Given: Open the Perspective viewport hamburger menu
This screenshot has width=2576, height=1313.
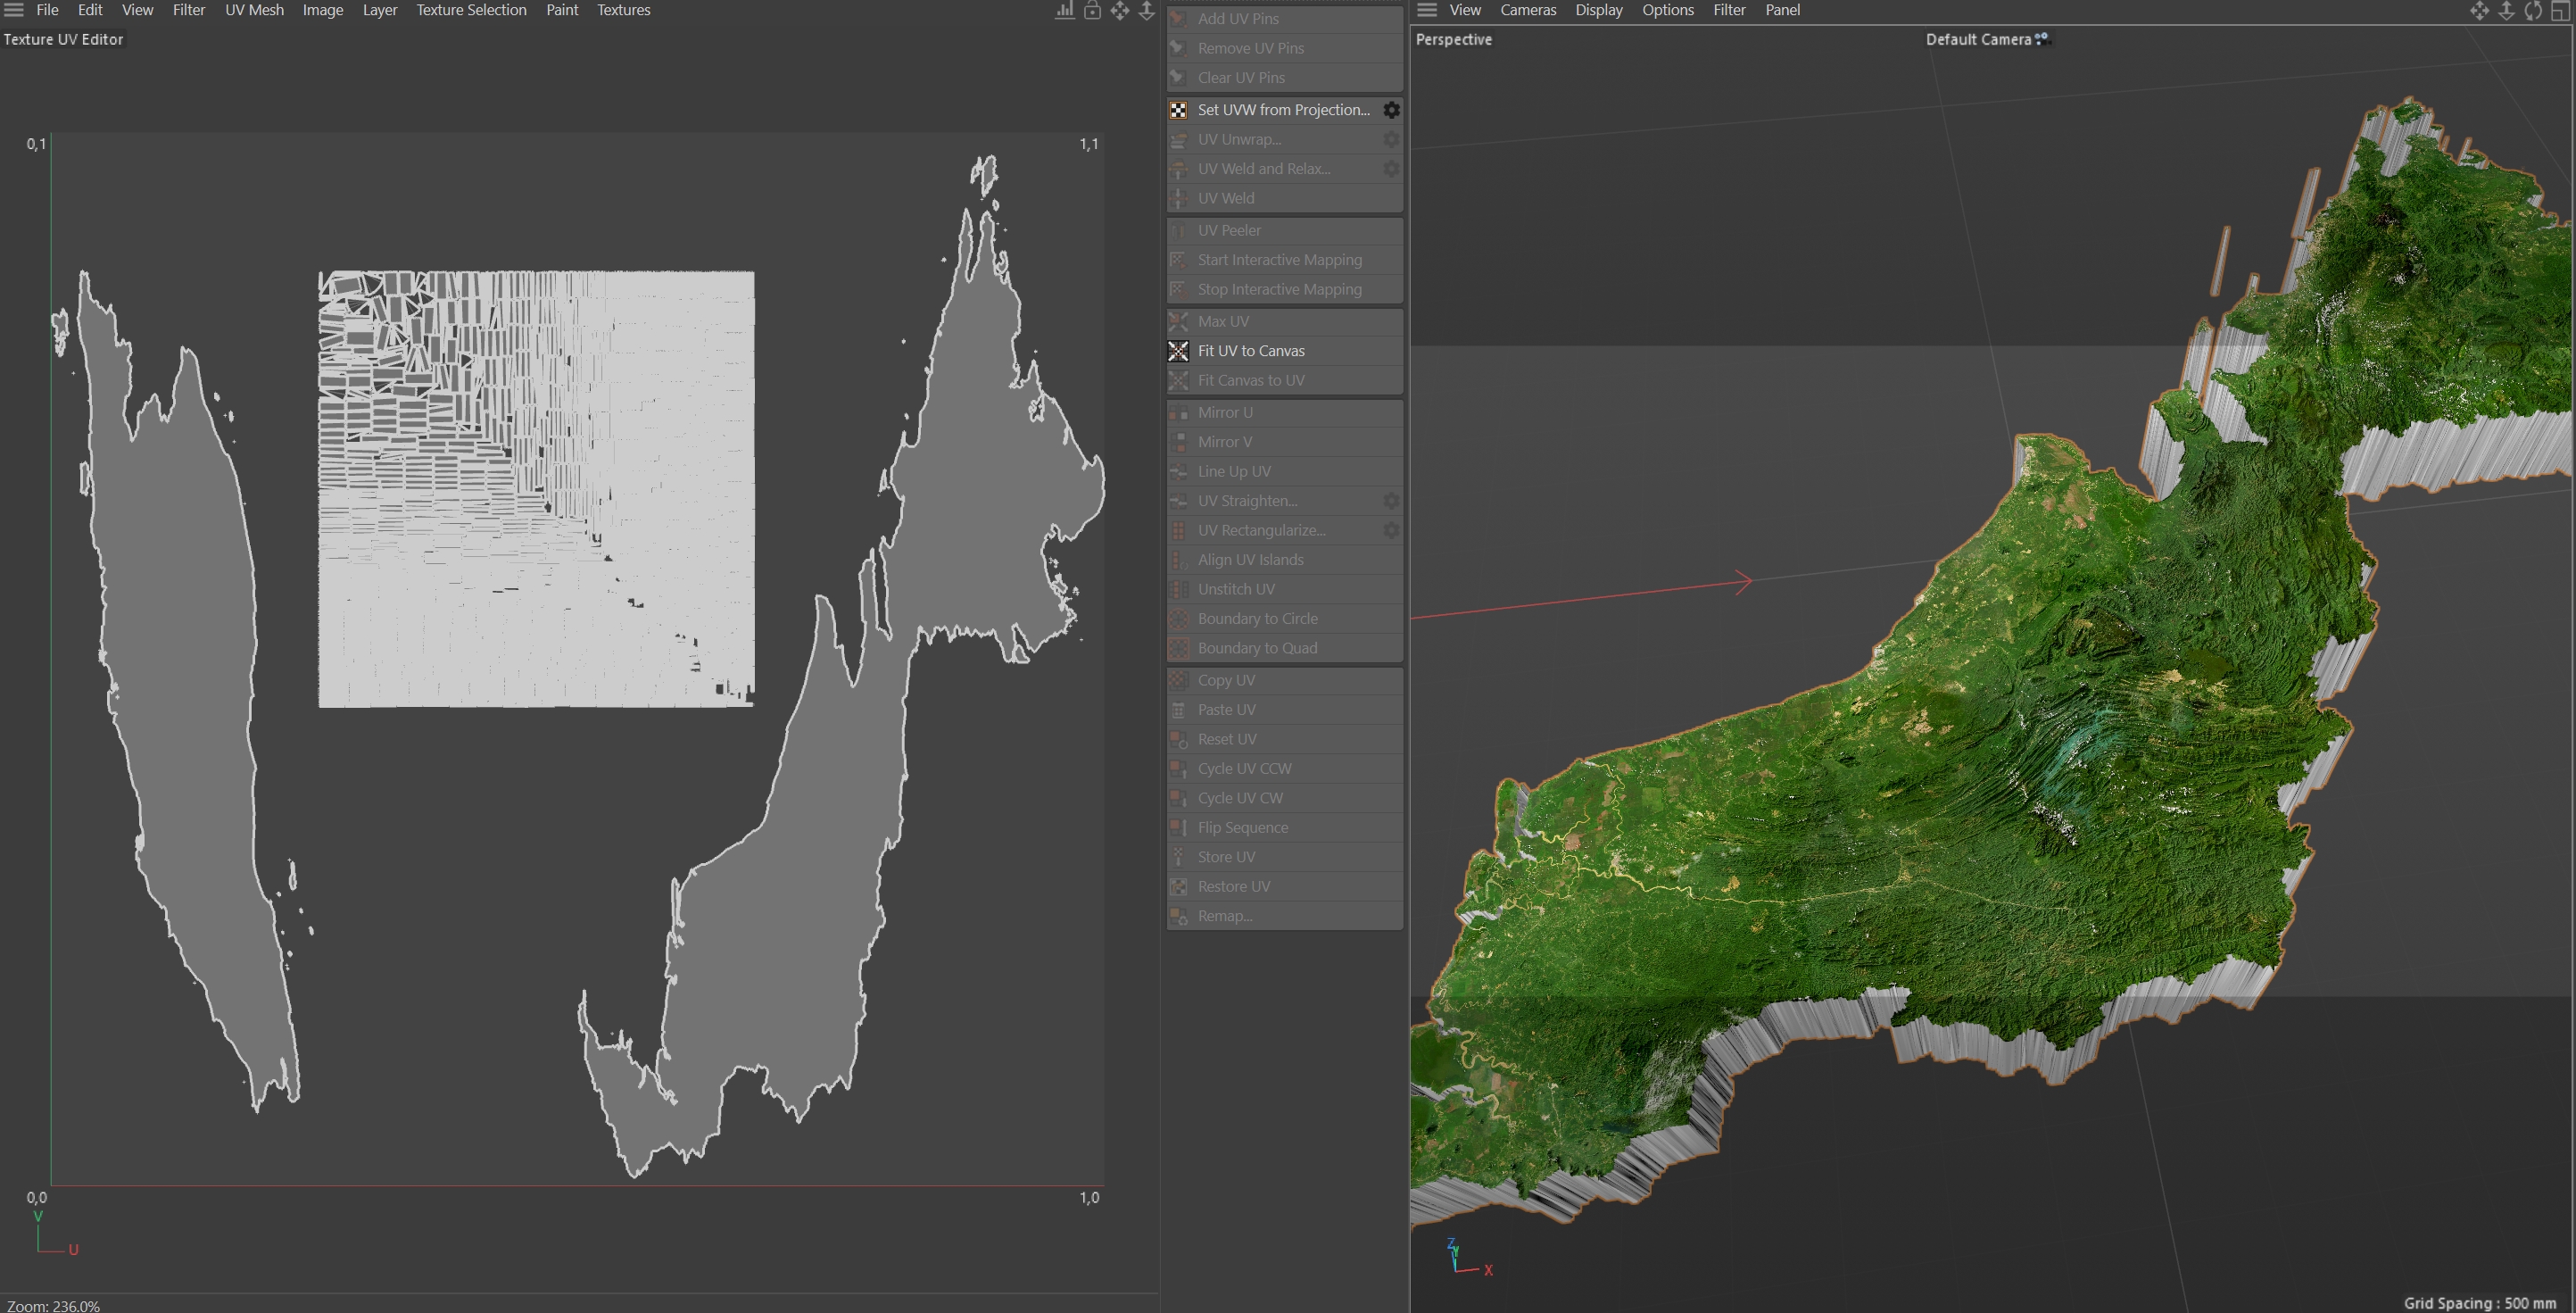Looking at the screenshot, I should point(1427,10).
